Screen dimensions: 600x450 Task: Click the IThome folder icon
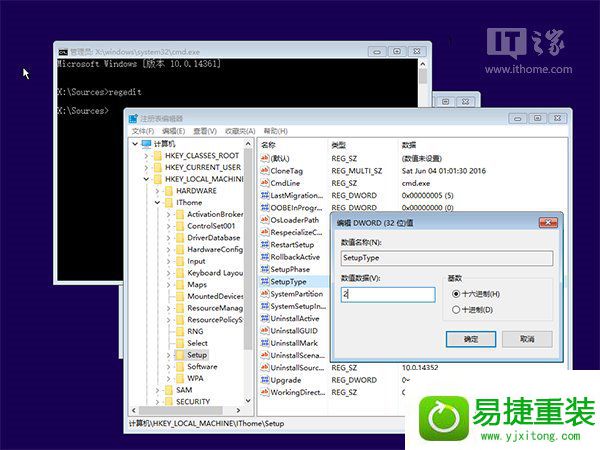tap(168, 202)
